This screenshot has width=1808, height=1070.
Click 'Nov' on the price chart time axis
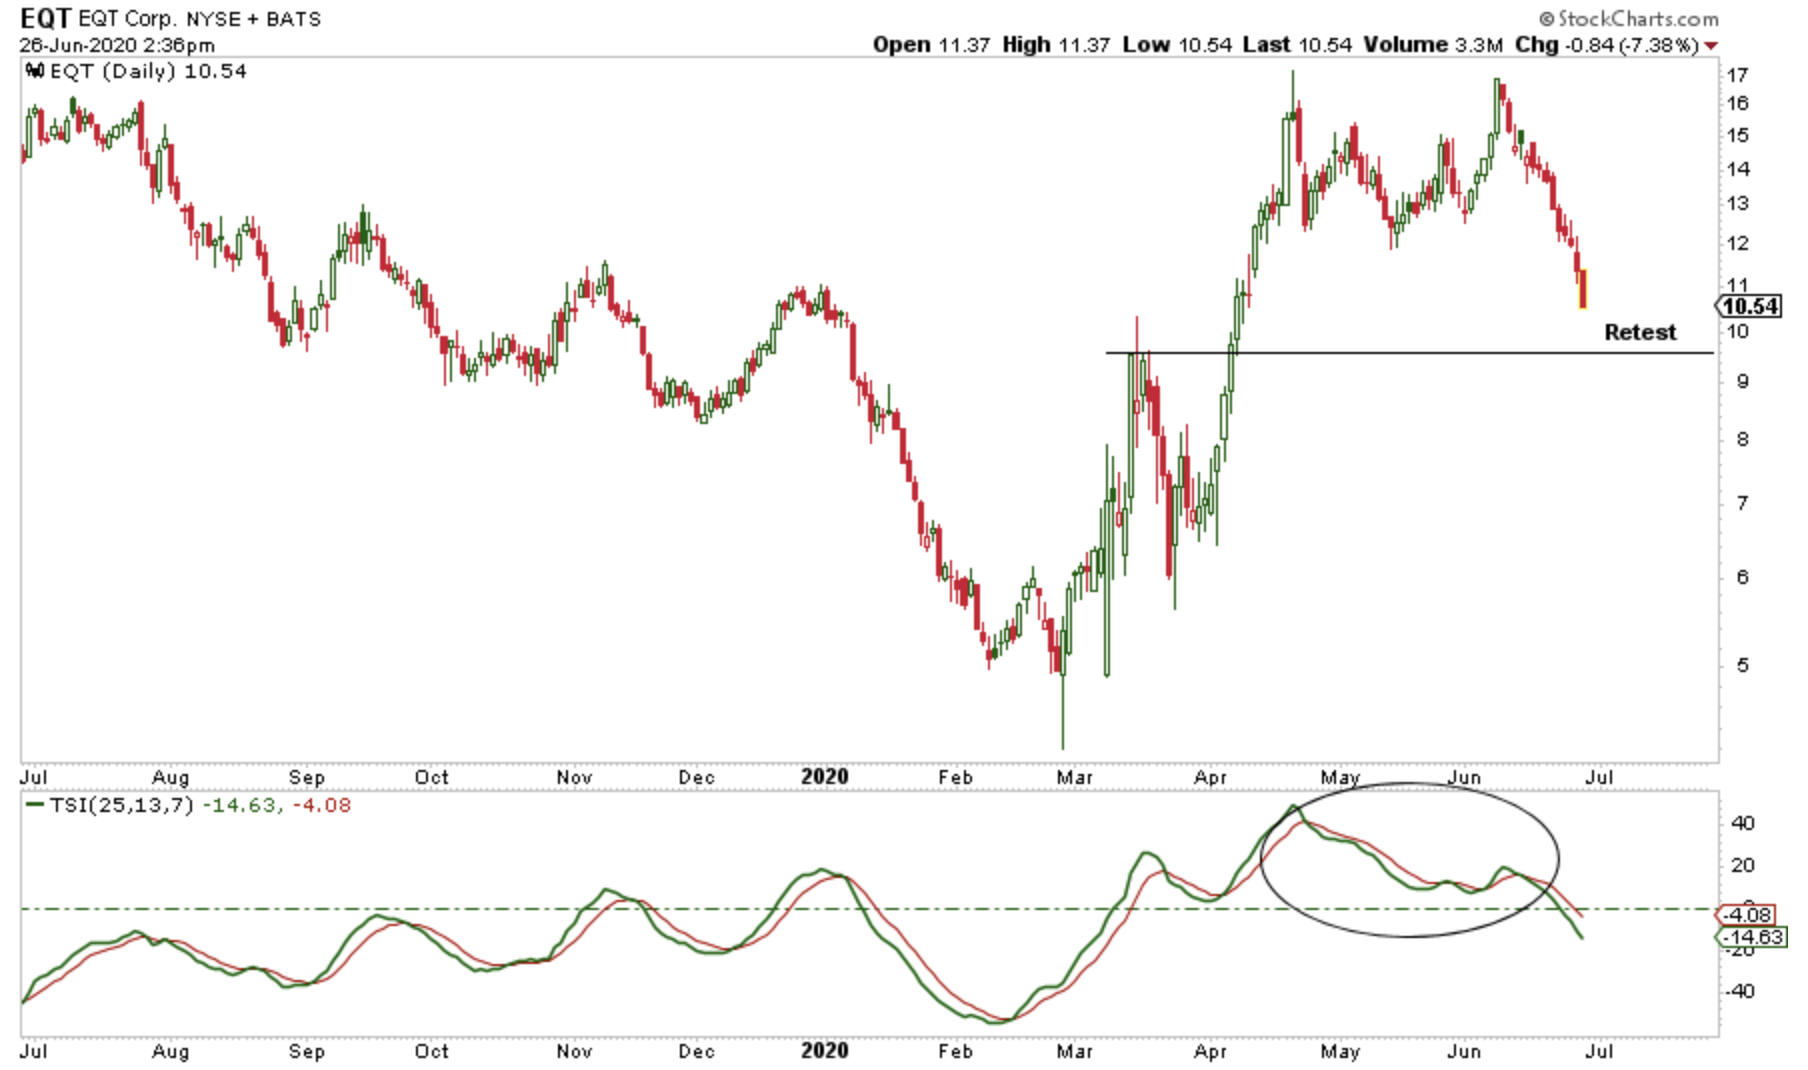(x=575, y=777)
